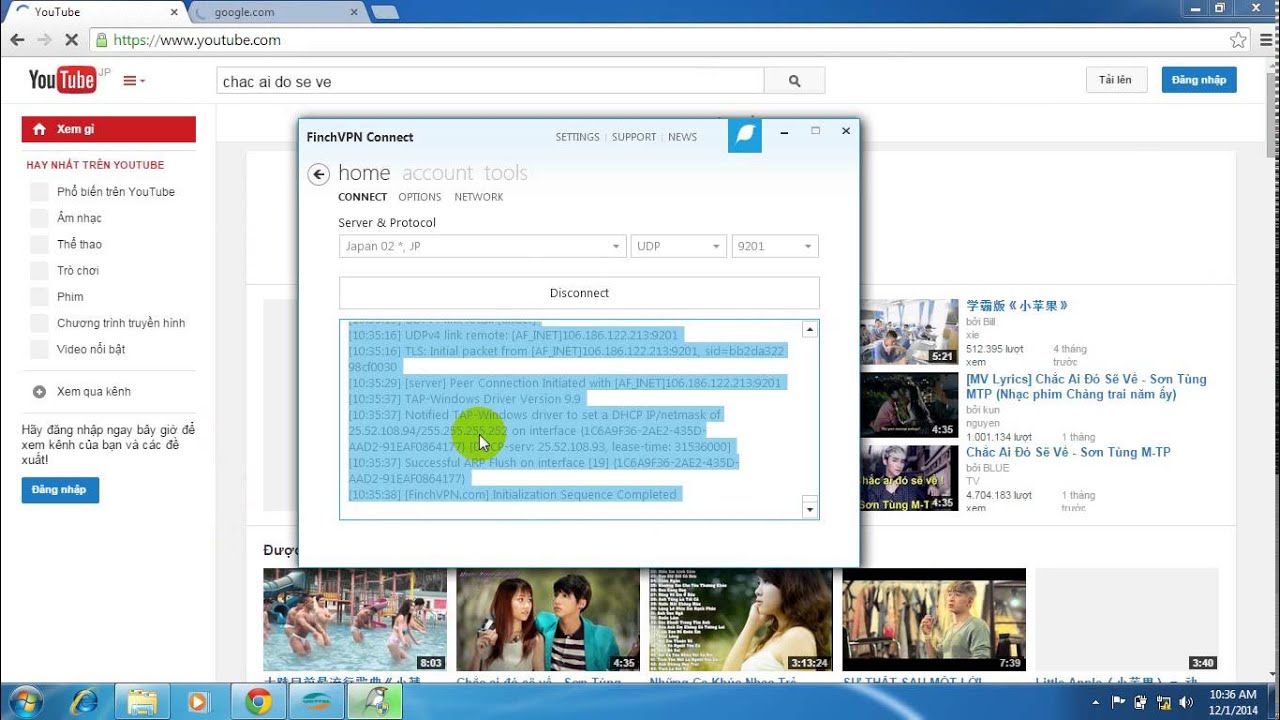Open the Chắc Ai Đó Sẽ Về - Sơn Tùng M-TP link

(x=1068, y=452)
